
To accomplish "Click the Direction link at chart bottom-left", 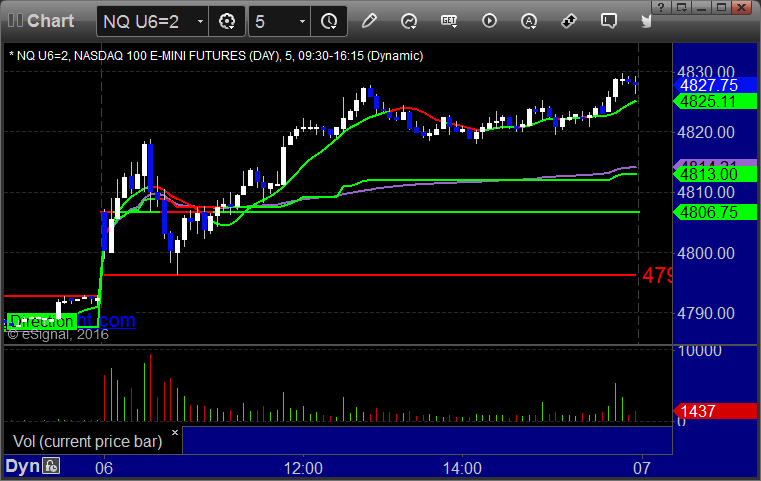I will click(x=41, y=321).
